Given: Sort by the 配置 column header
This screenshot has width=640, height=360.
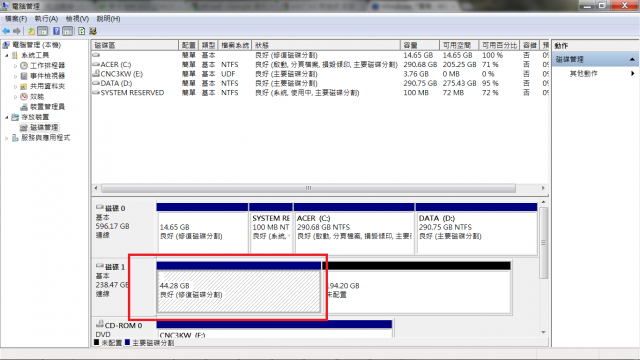Looking at the screenshot, I should (189, 45).
